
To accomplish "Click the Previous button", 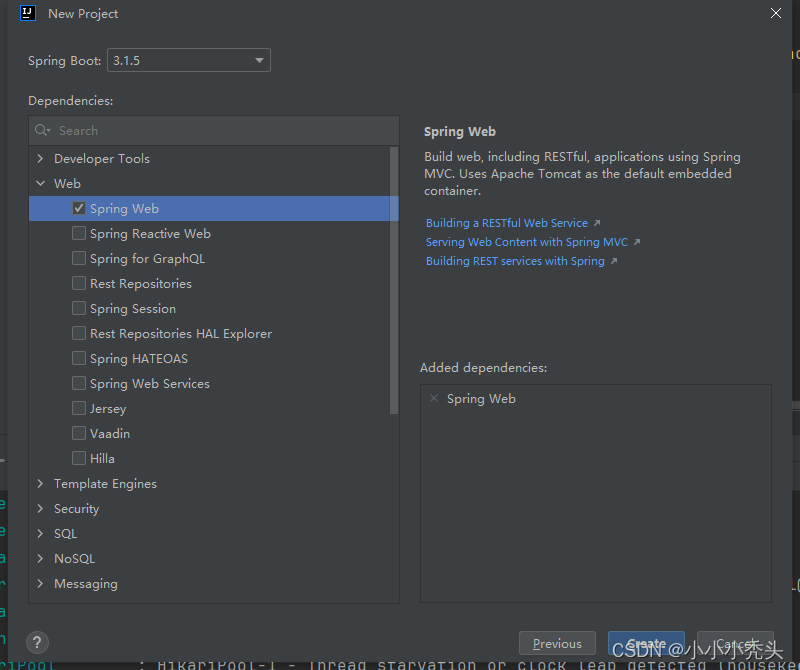I will pyautogui.click(x=557, y=643).
